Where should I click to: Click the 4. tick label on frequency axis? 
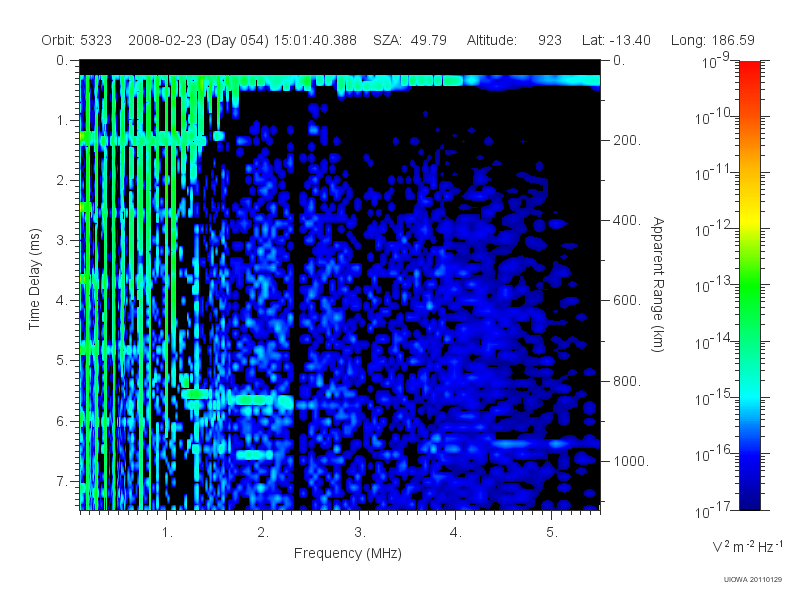456,533
